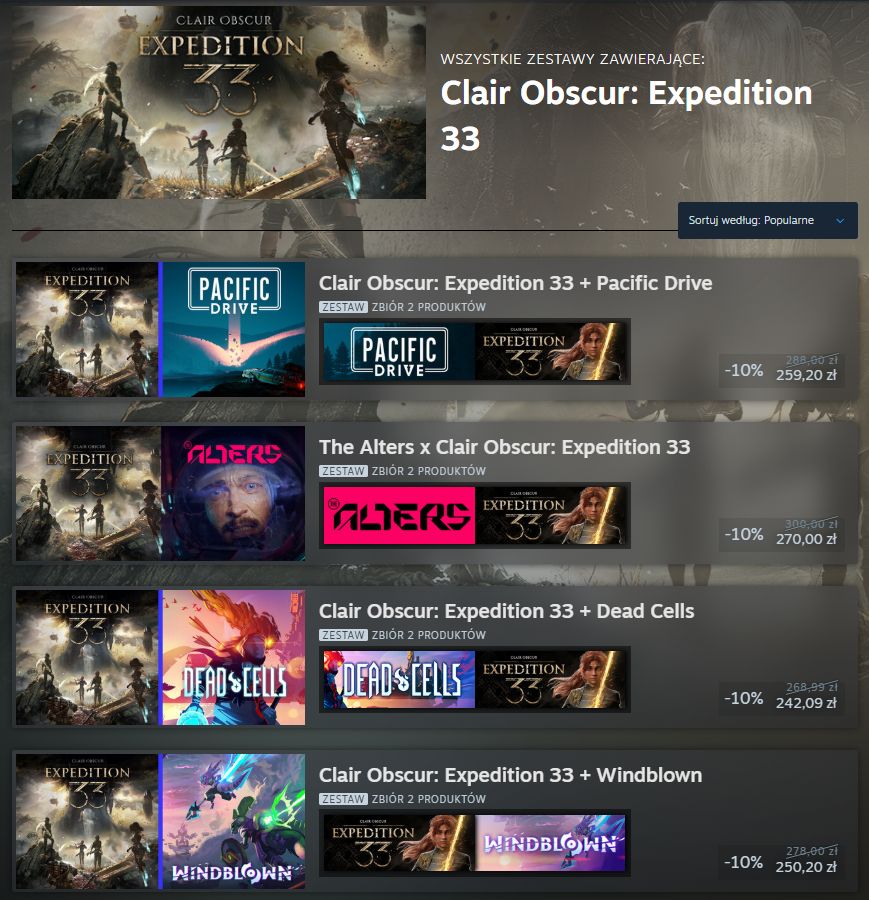Click the sort dropdown chevron arrow

[x=840, y=220]
